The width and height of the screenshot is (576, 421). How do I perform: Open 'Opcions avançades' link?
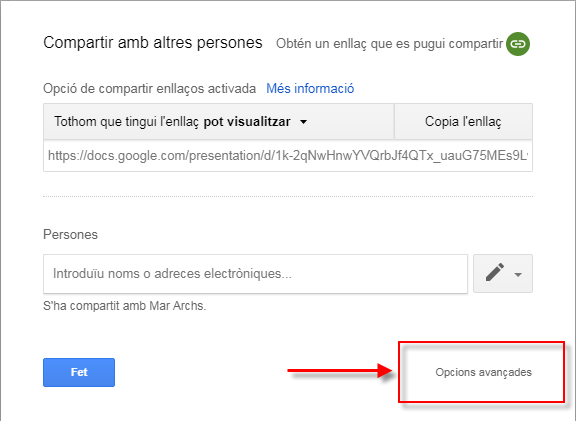(483, 372)
